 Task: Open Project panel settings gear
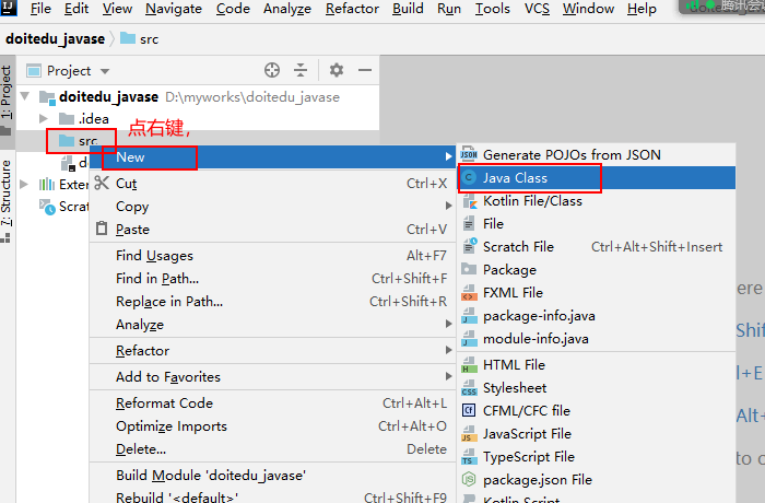[336, 71]
